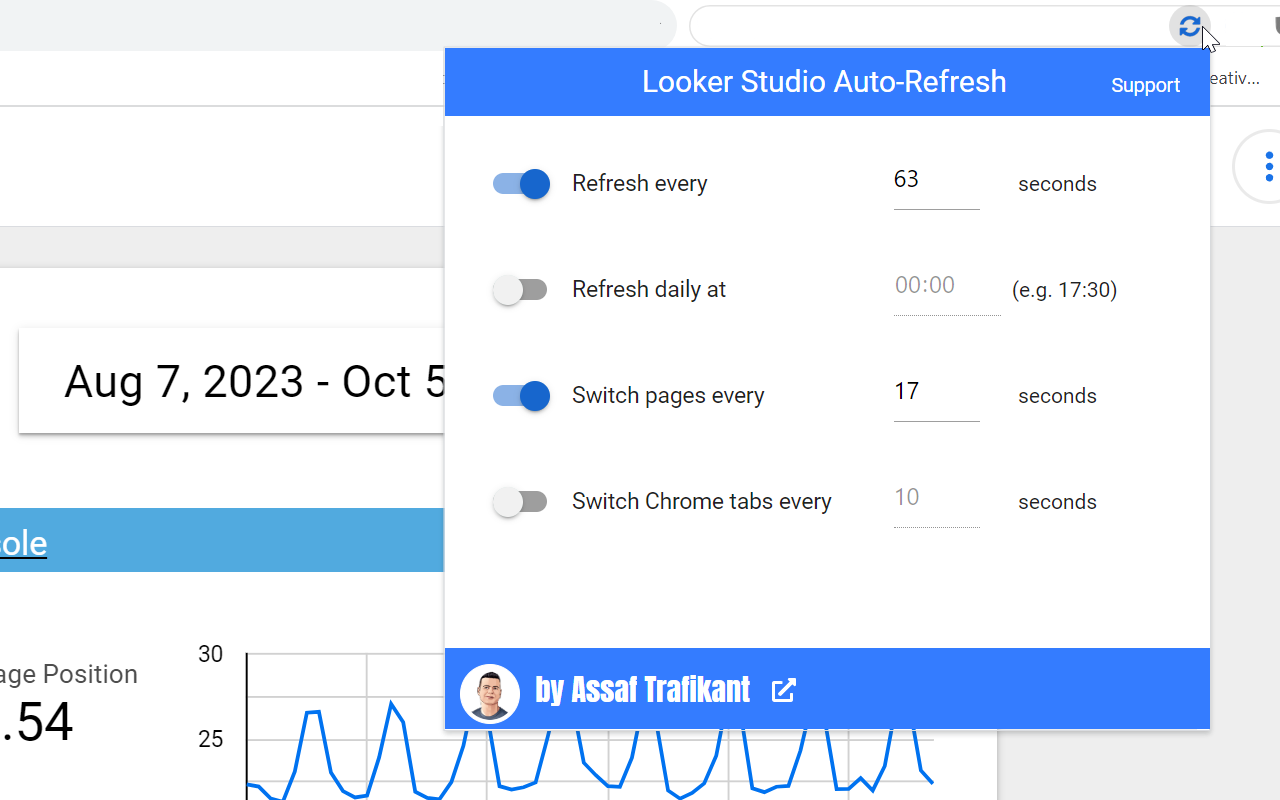The height and width of the screenshot is (800, 1280).
Task: Enable Switch Chrome tabs every toggle
Action: point(520,502)
